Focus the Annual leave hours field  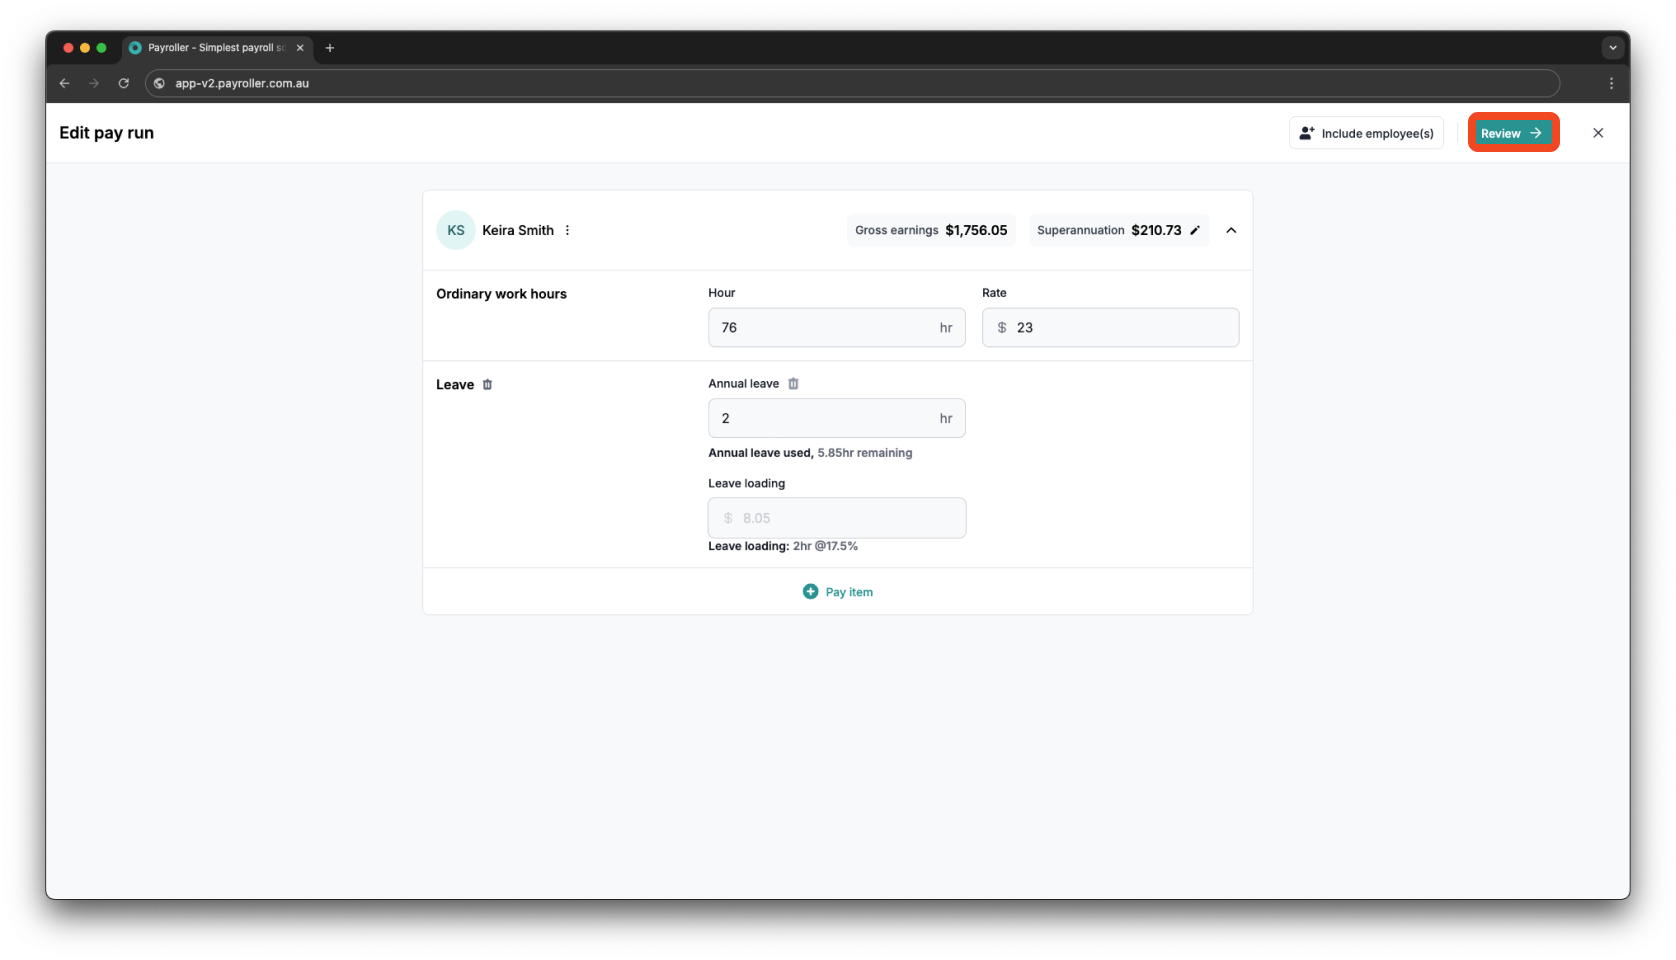(x=837, y=418)
